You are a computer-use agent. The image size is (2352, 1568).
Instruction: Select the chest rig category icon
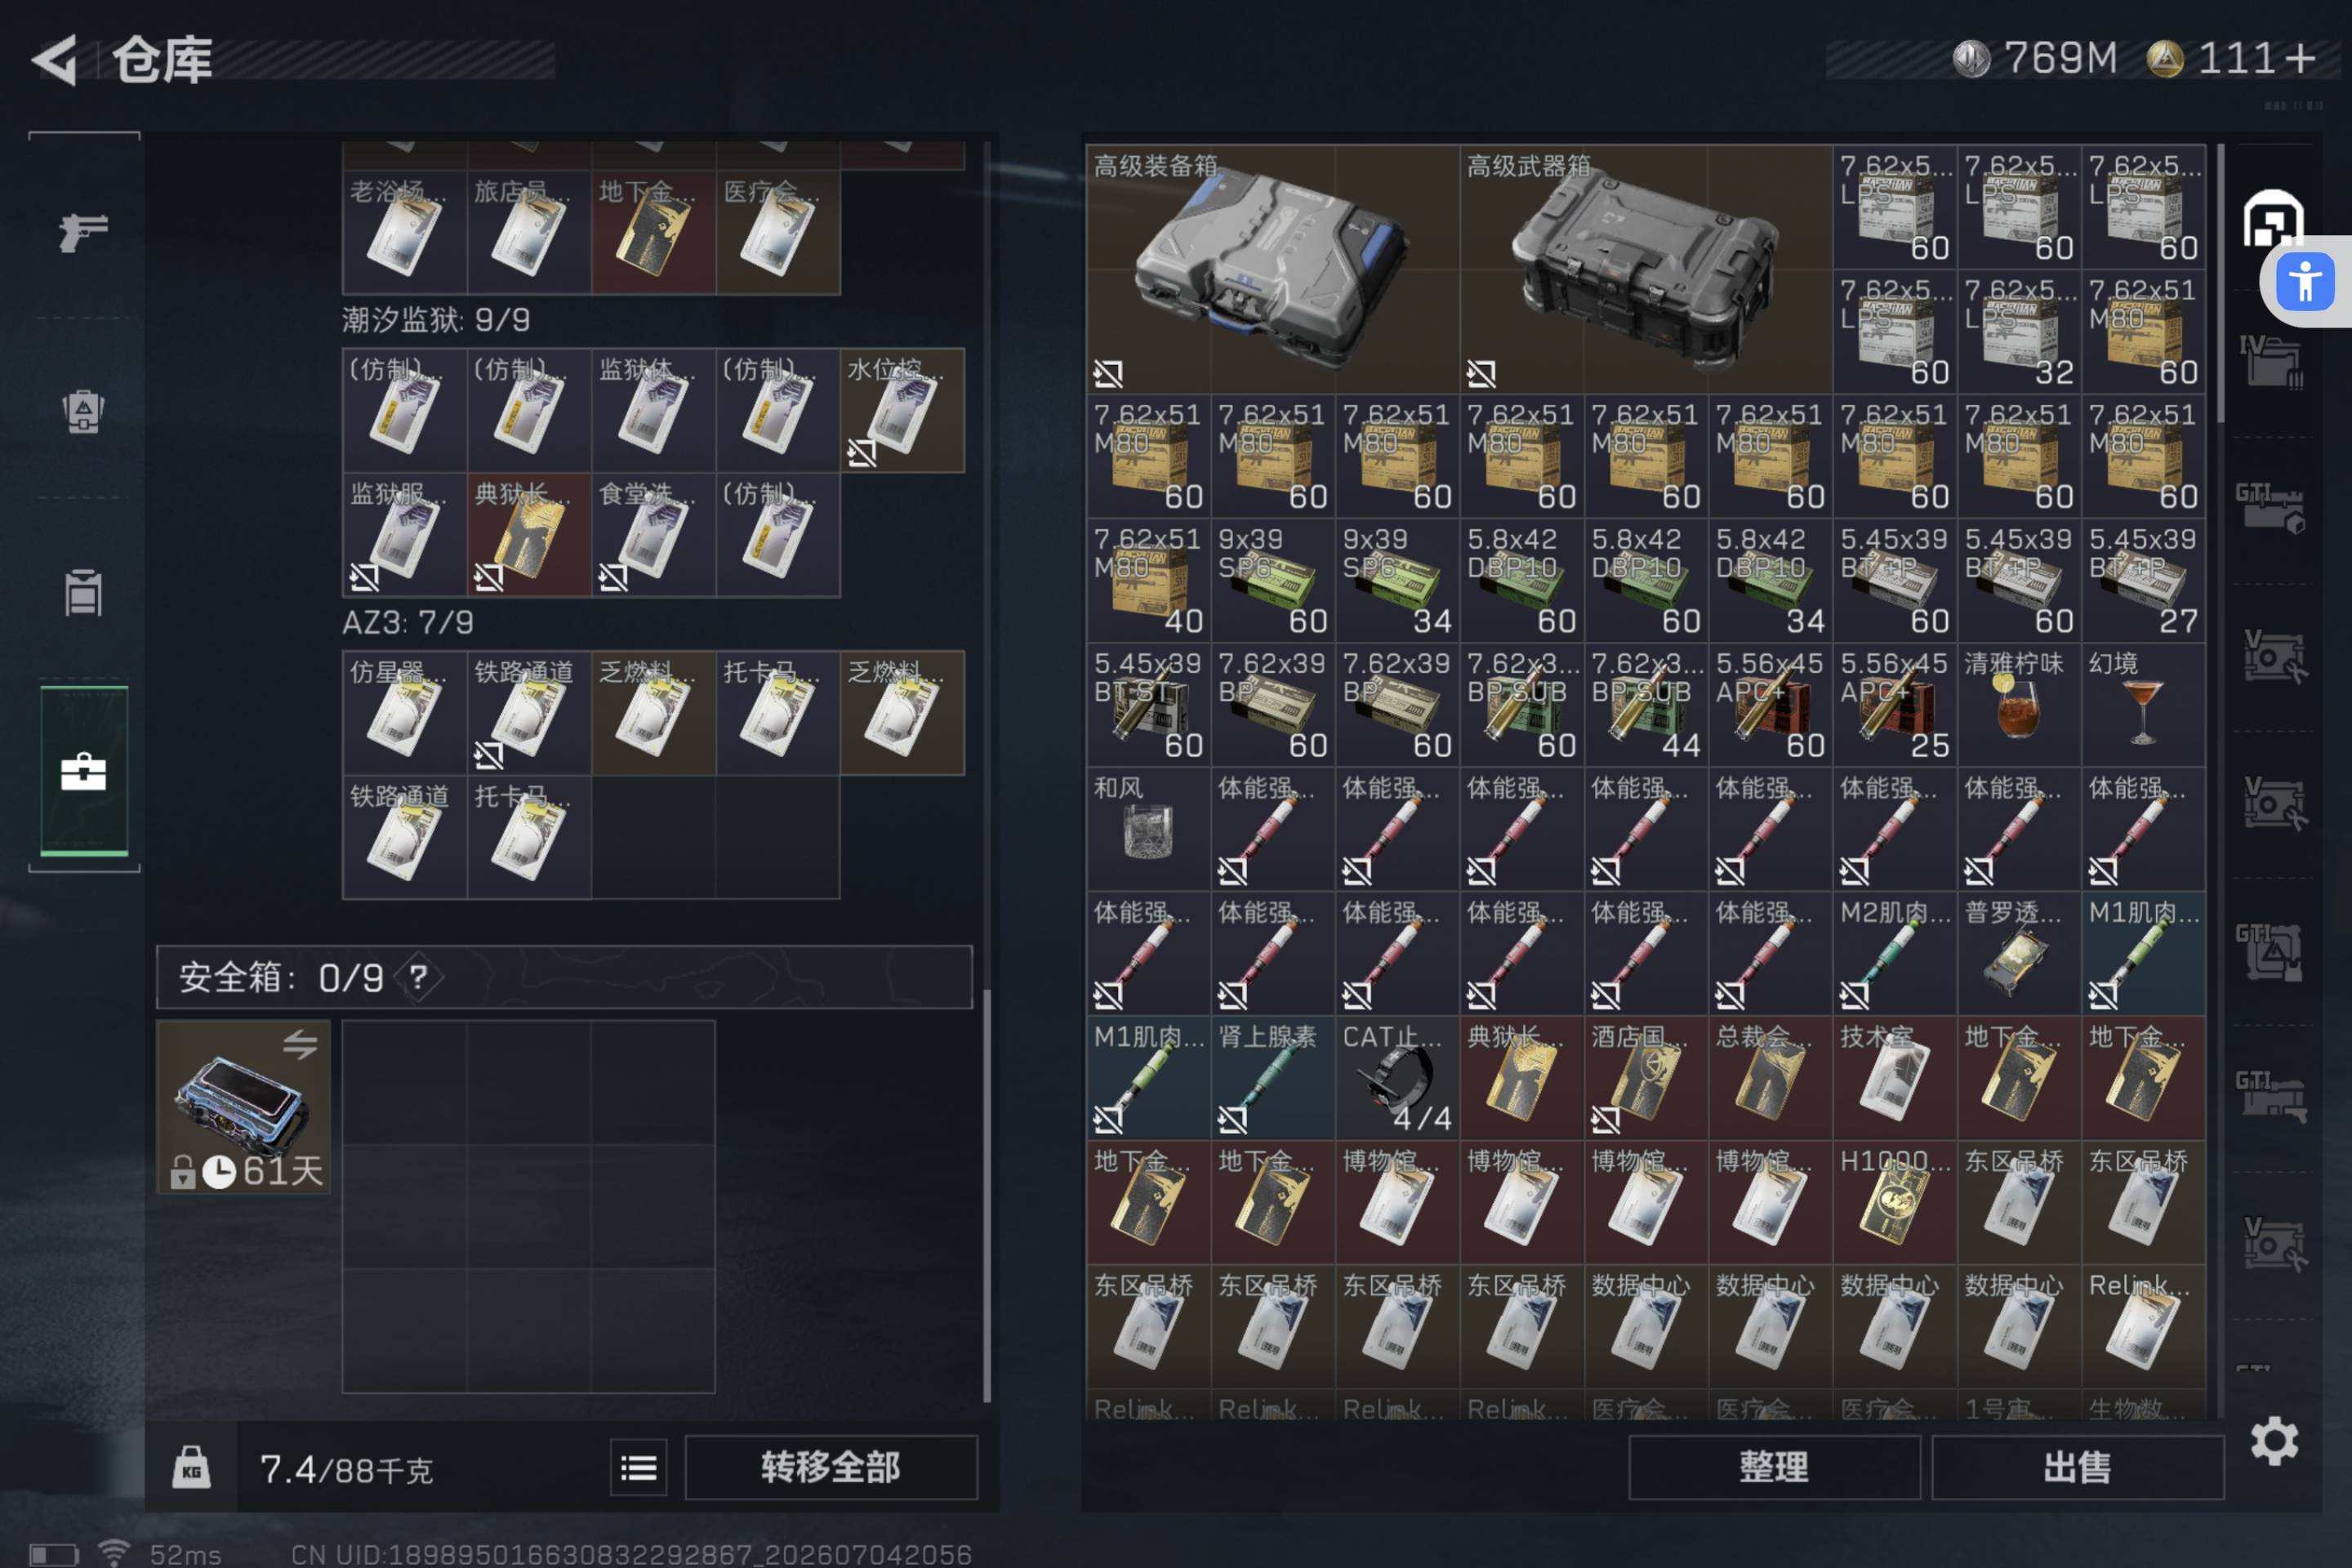click(83, 592)
